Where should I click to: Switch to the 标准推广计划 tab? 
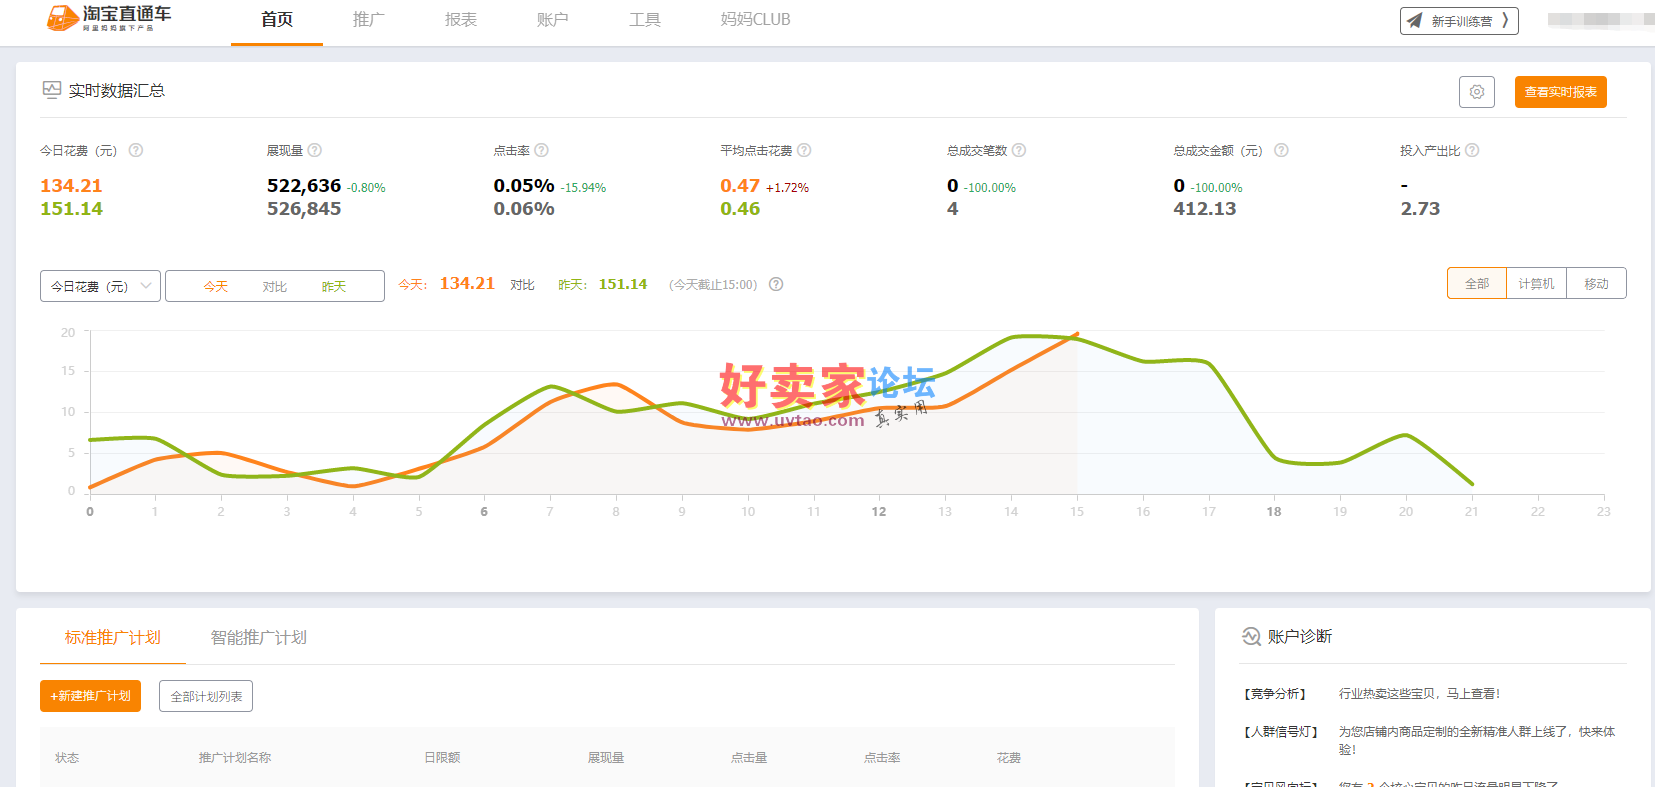pyautogui.click(x=113, y=637)
